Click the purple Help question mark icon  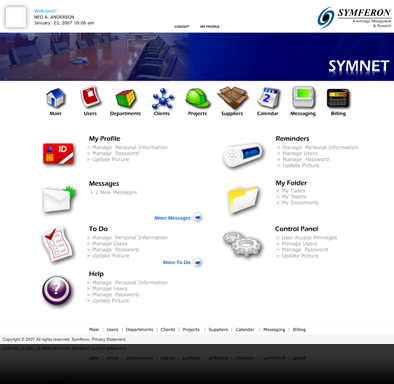coord(57,290)
